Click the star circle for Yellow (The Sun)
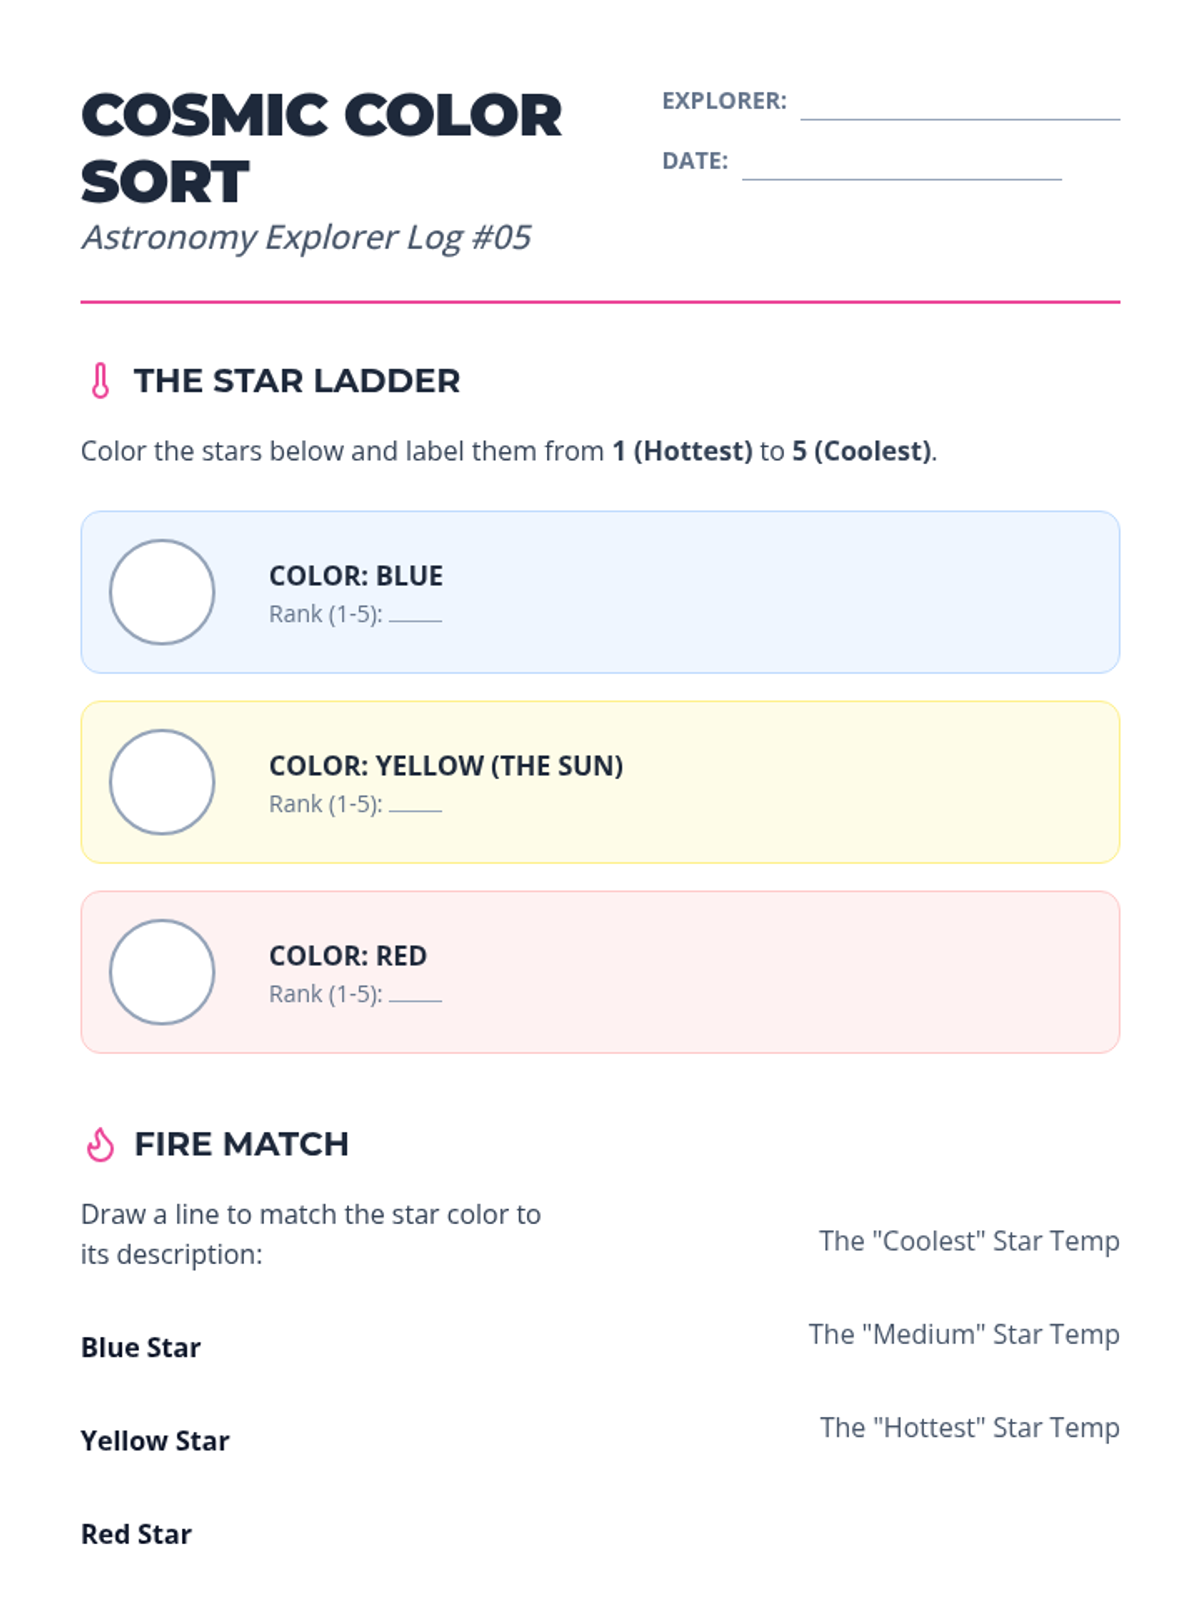 (x=162, y=782)
